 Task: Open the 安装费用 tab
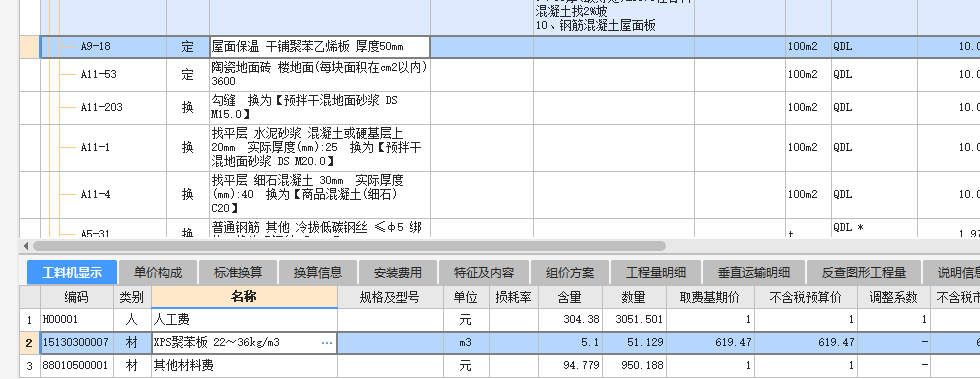(x=398, y=273)
